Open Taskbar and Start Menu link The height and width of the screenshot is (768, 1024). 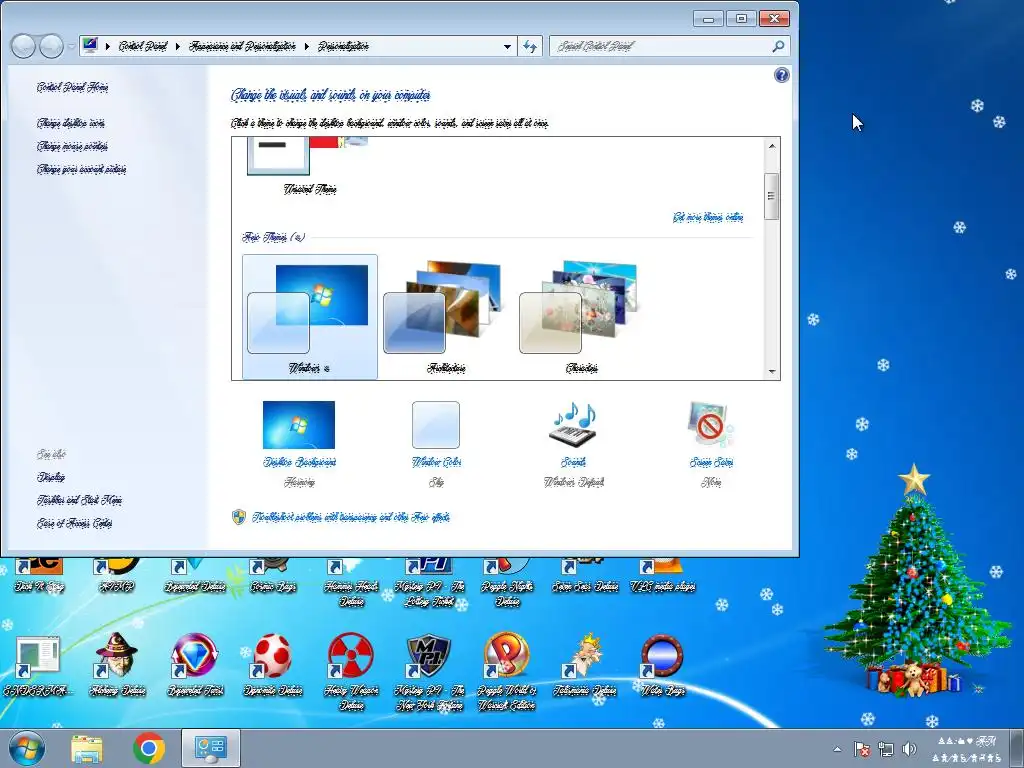point(80,501)
